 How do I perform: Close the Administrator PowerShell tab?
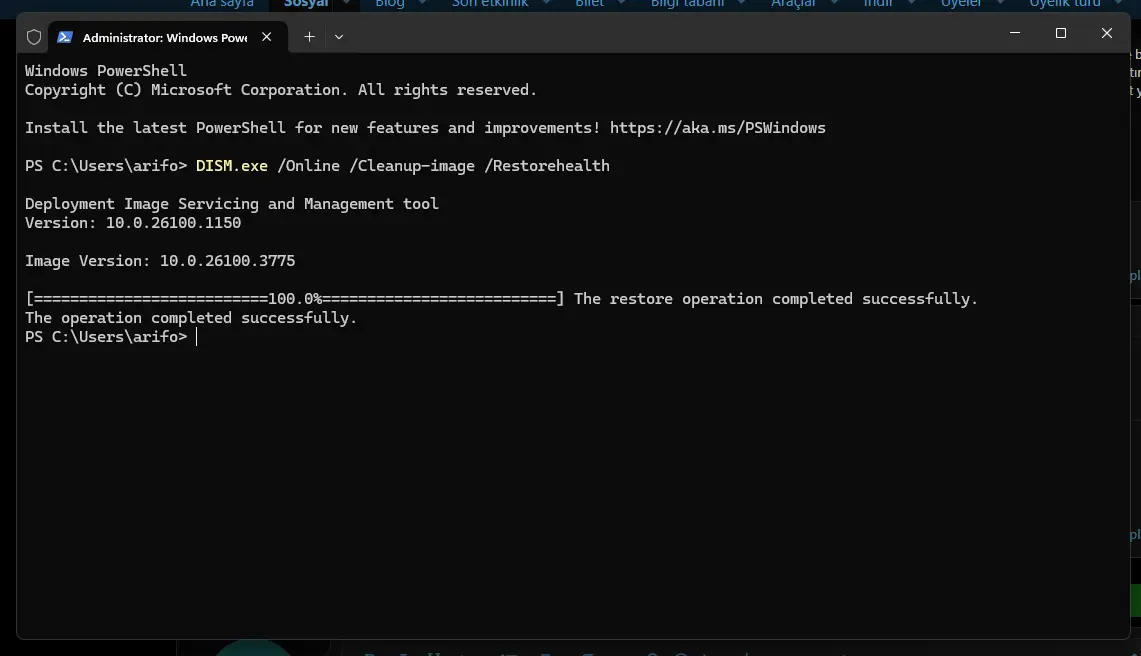pos(266,37)
